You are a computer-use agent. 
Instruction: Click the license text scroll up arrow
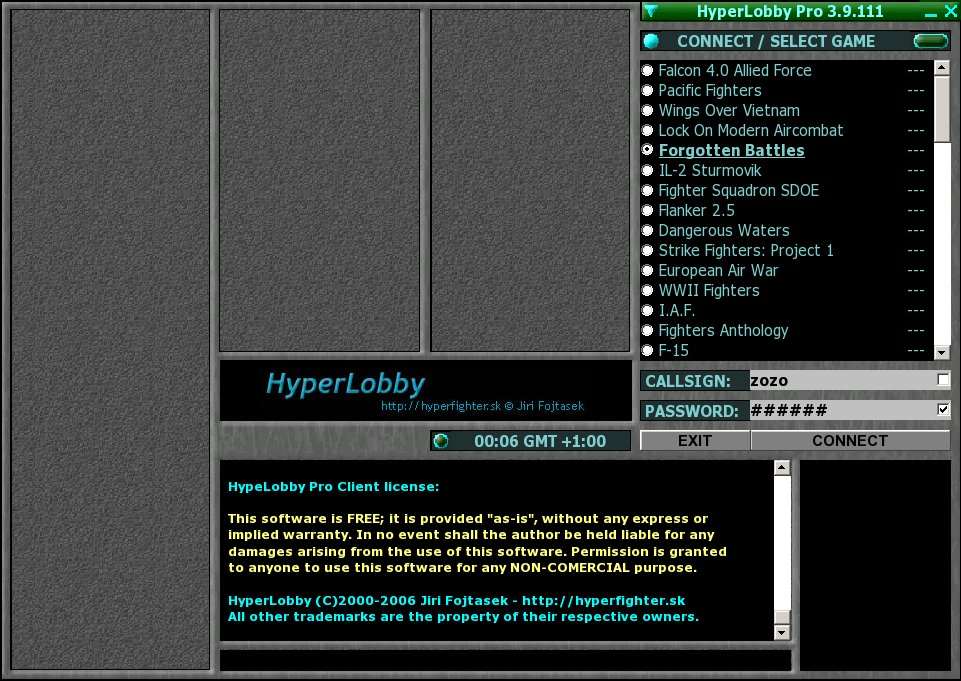(x=781, y=468)
